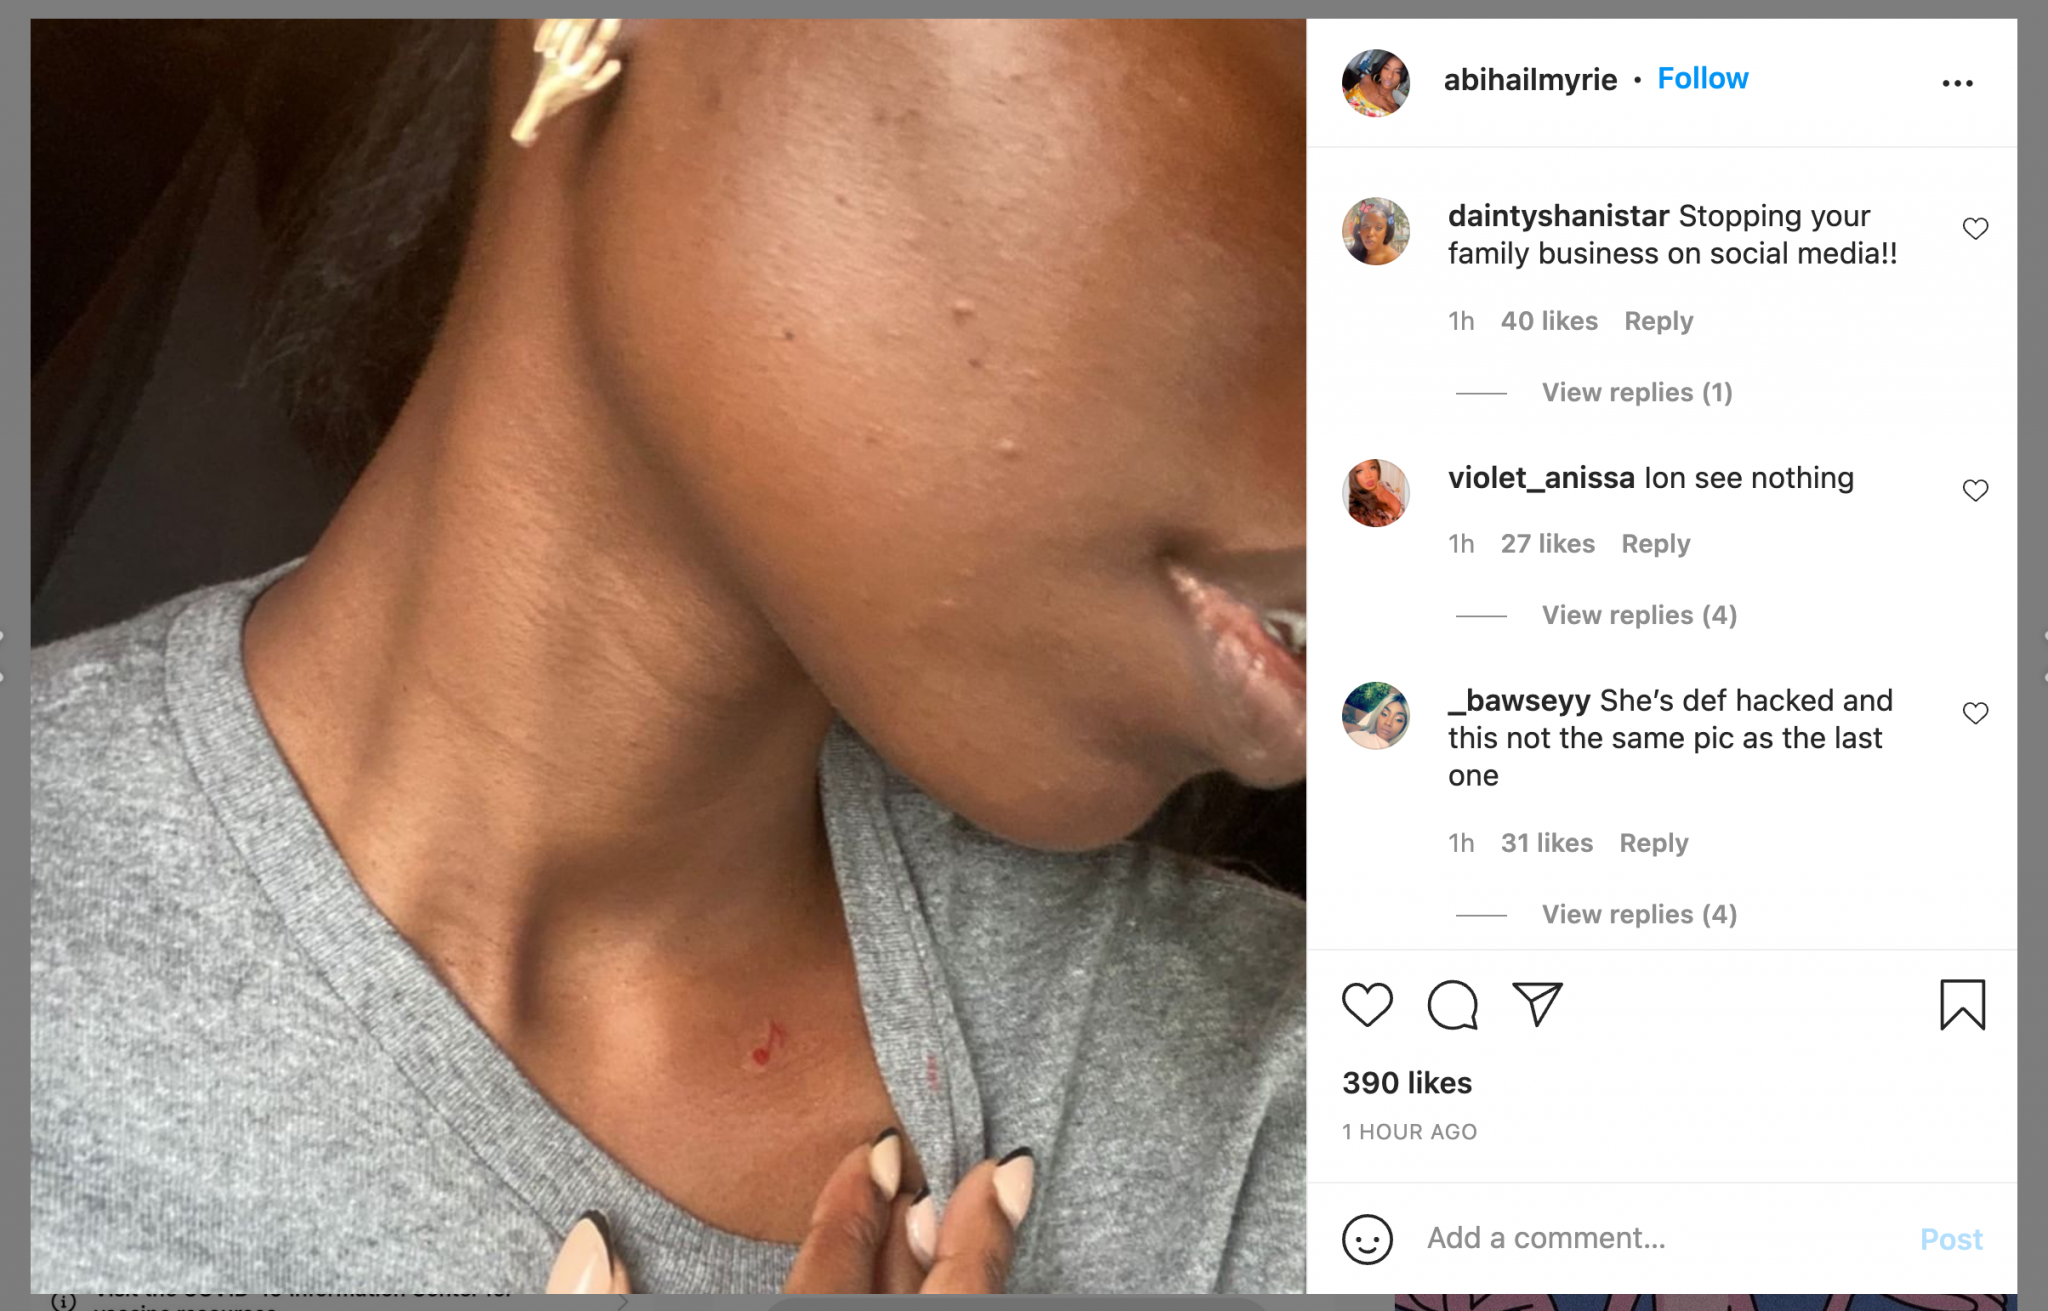Viewport: 2048px width, 1311px height.
Task: Expand View replies (1) under daintyshanistar
Action: click(1637, 392)
